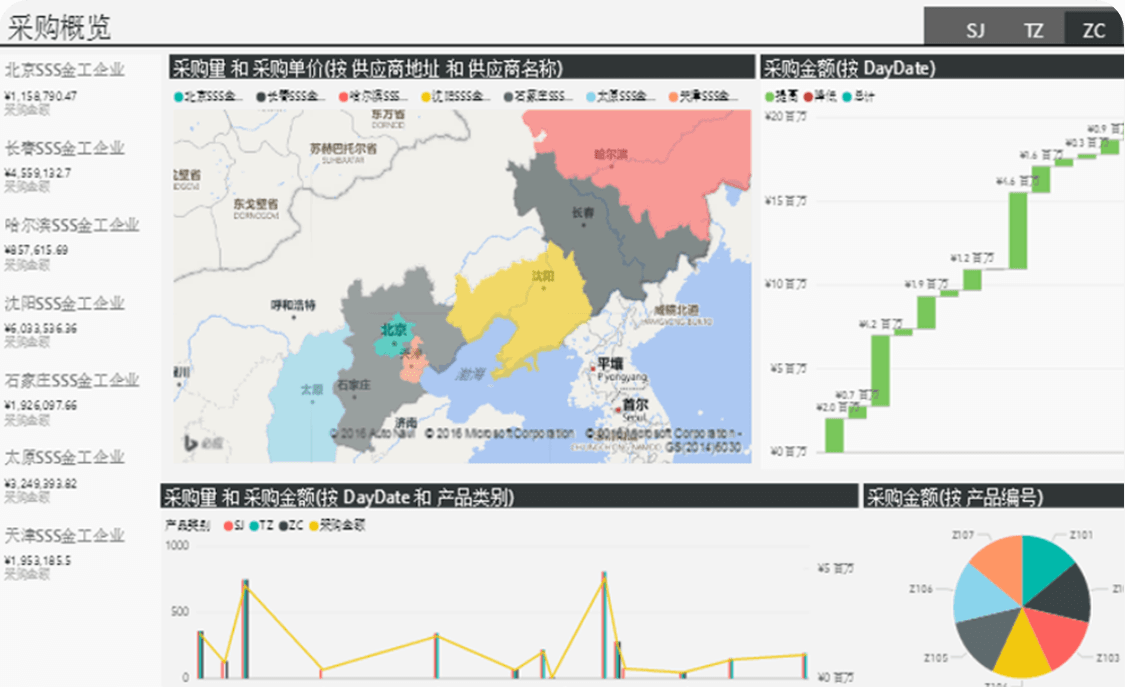Click the map chart title bar 采购量 和 采购单价

[462, 67]
